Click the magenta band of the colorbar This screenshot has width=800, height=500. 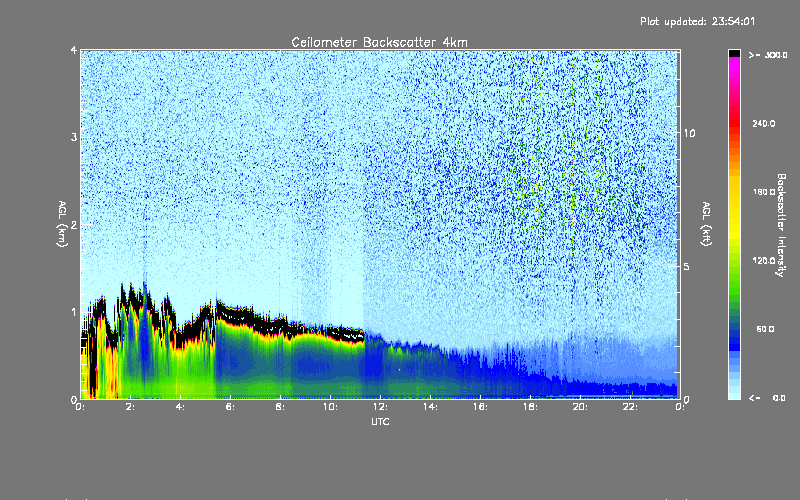pyautogui.click(x=734, y=63)
